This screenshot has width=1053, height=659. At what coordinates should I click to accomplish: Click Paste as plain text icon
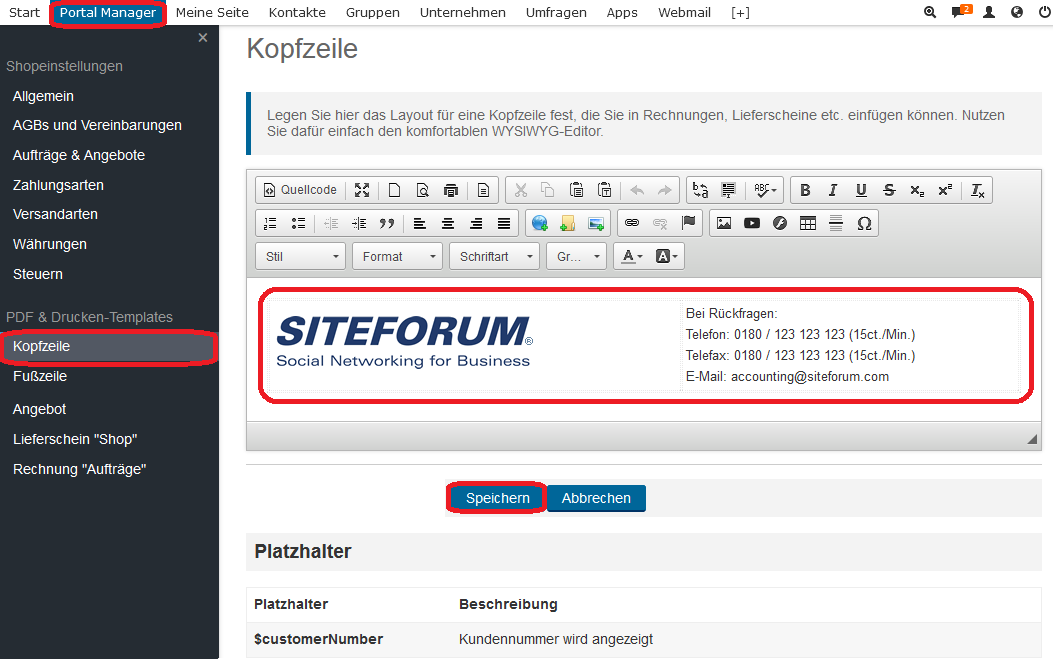tap(604, 190)
